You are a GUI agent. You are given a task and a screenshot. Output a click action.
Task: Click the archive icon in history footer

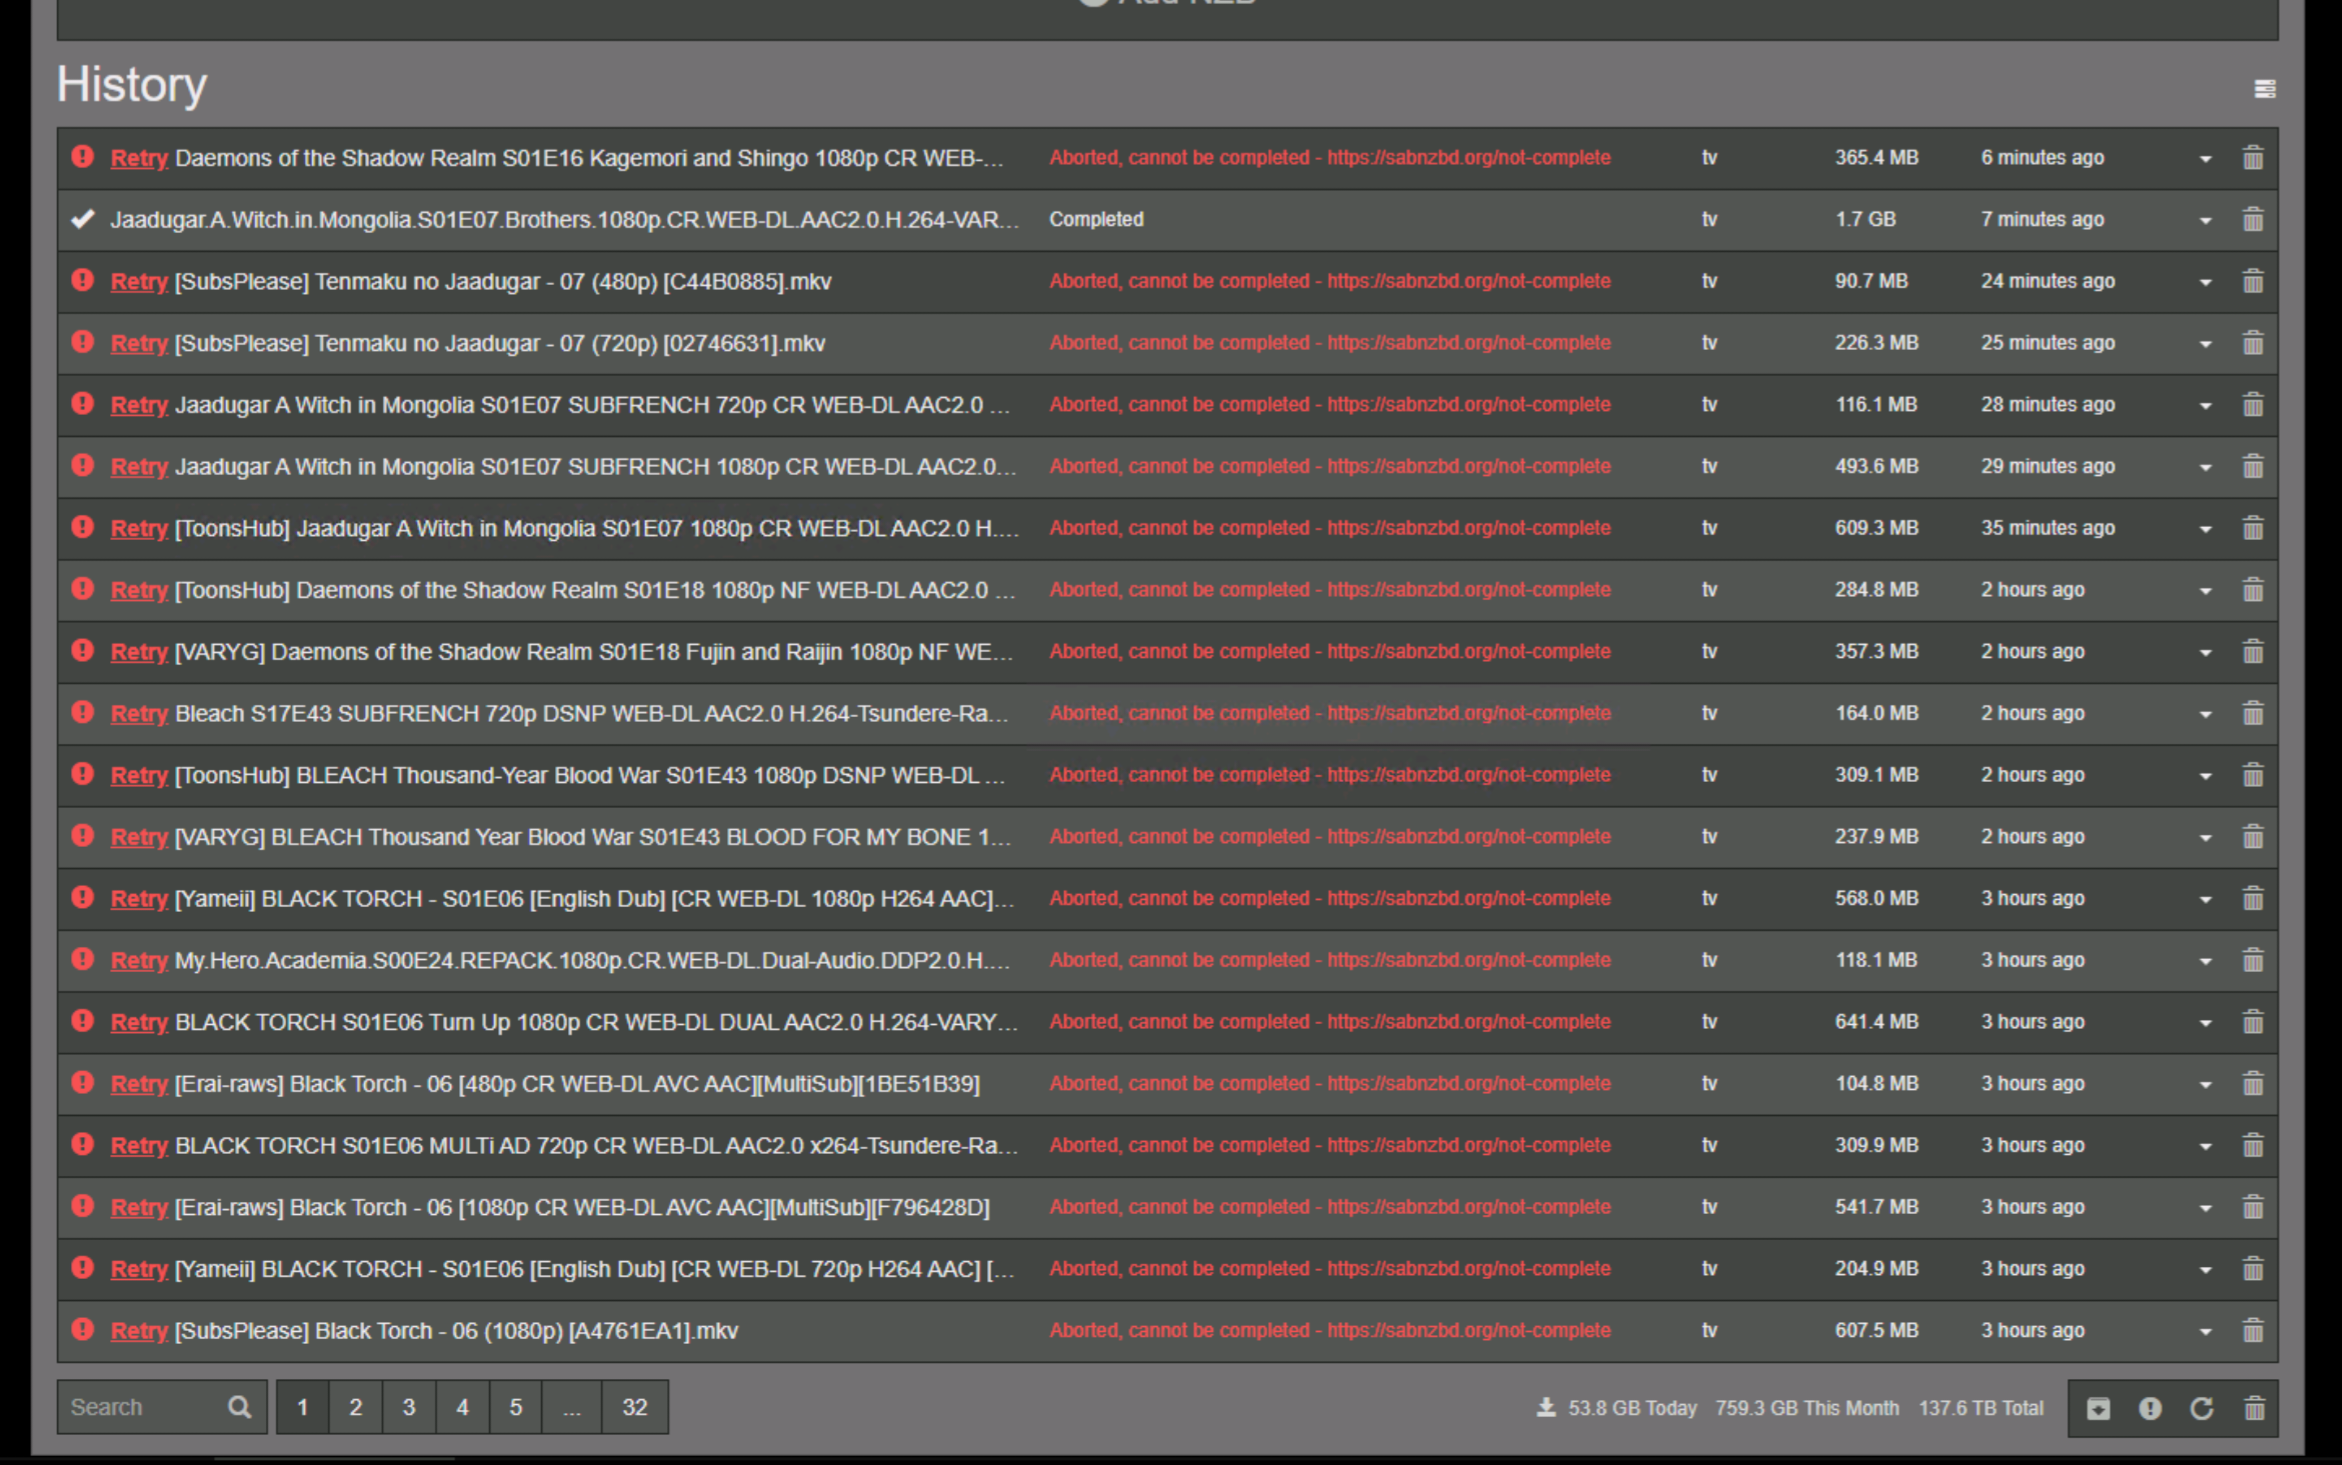click(2098, 1409)
